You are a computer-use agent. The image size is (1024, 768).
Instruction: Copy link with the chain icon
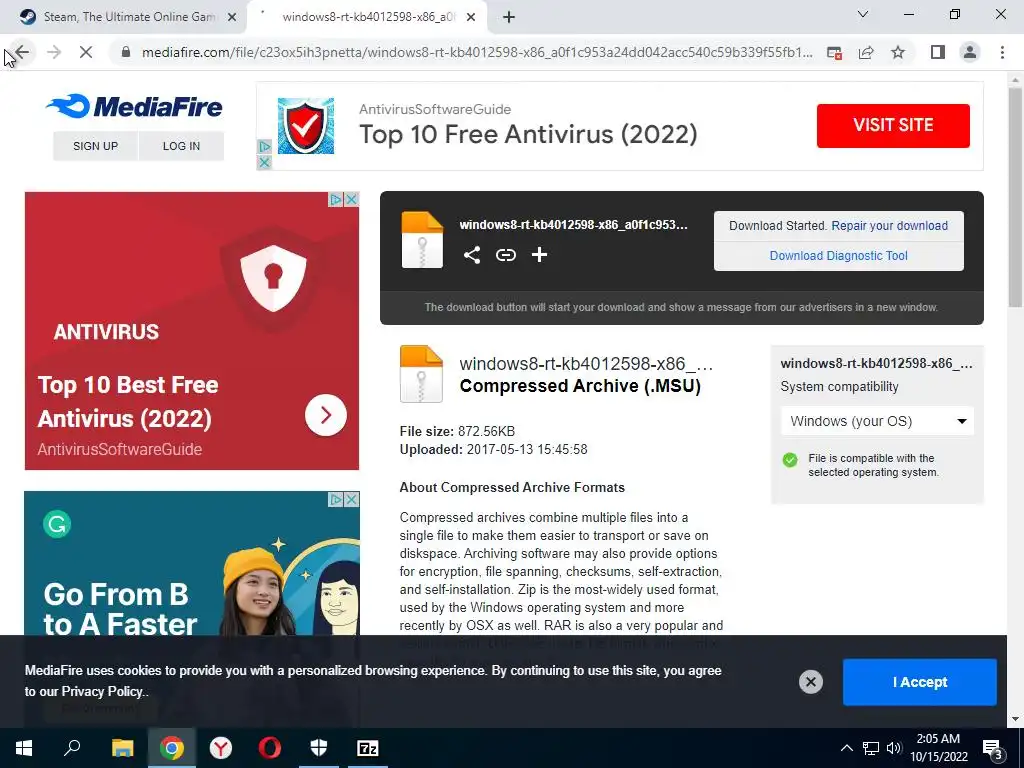505,255
